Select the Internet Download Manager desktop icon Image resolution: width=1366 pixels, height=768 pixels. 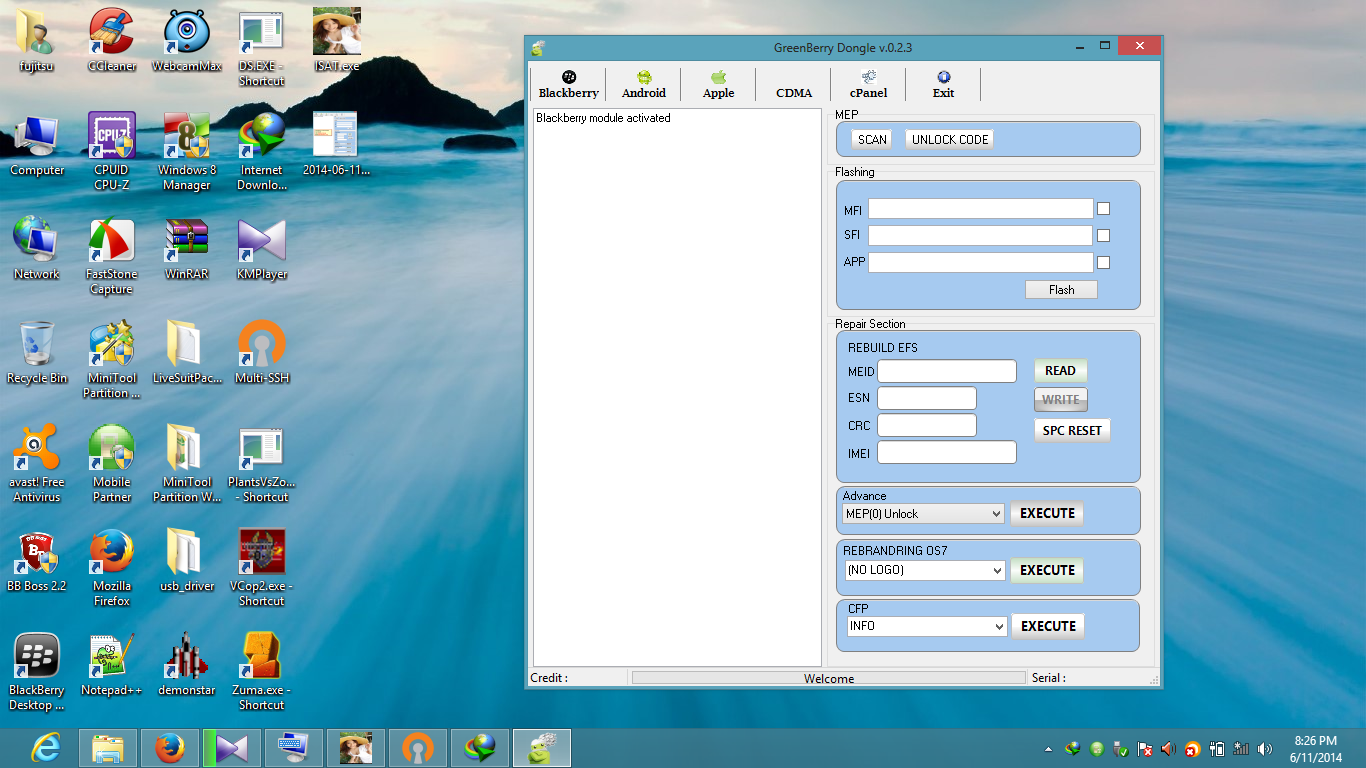pyautogui.click(x=261, y=151)
